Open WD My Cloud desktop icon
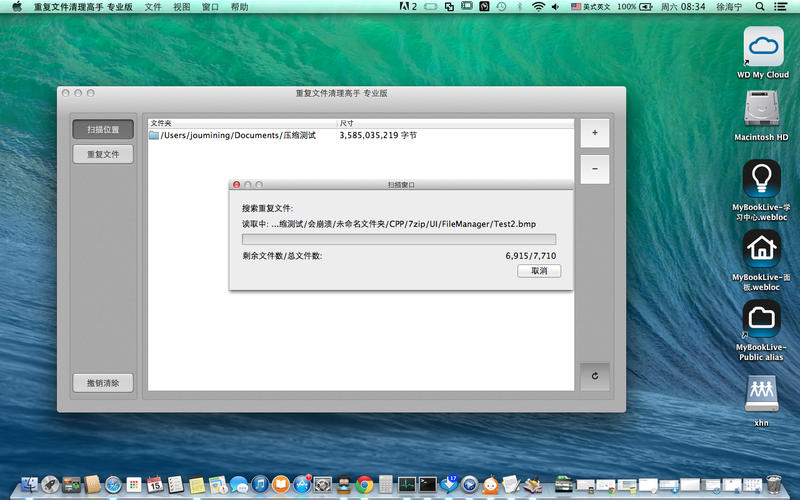Viewport: 800px width, 500px height. pos(762,46)
